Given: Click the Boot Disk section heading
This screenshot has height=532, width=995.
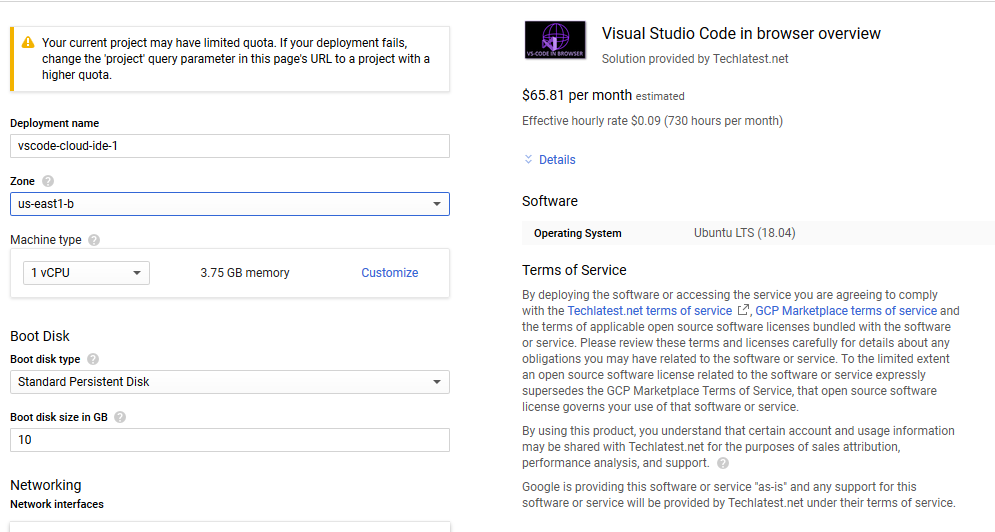Looking at the screenshot, I should [40, 336].
